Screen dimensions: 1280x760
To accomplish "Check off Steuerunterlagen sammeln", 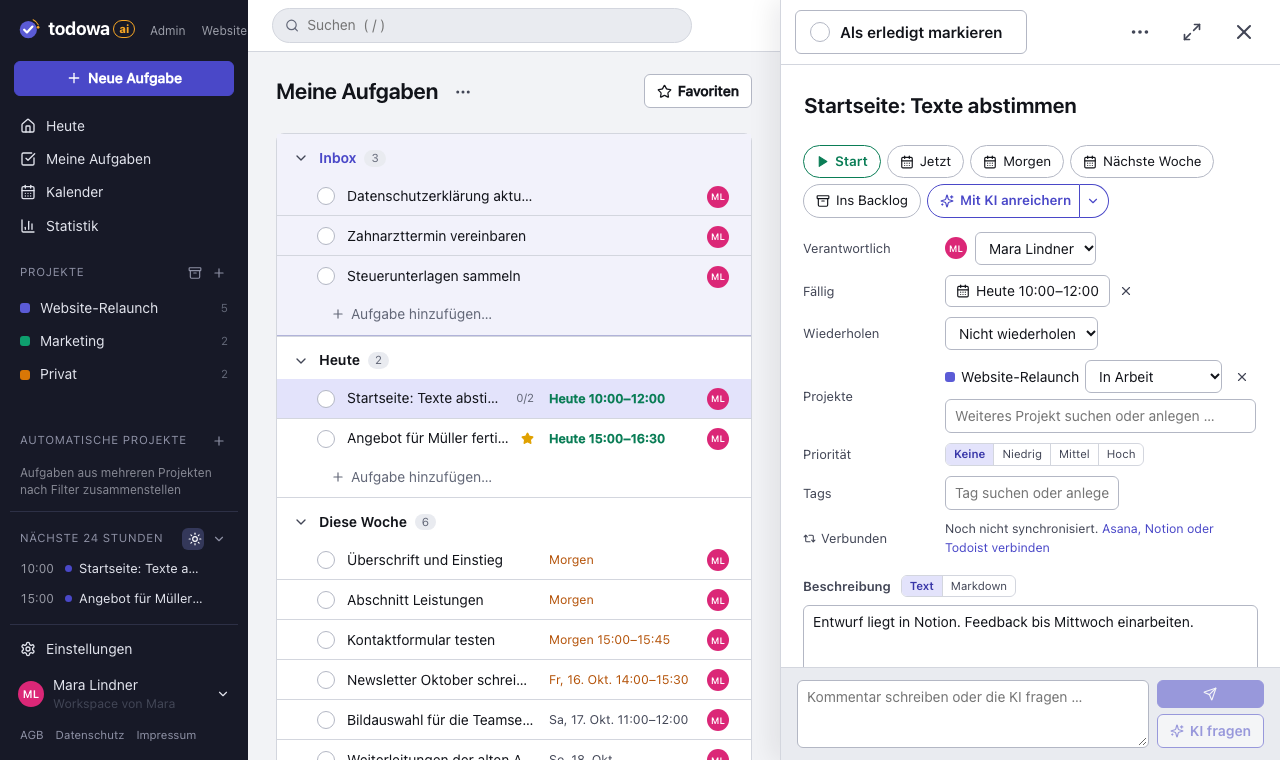I will [x=326, y=277].
